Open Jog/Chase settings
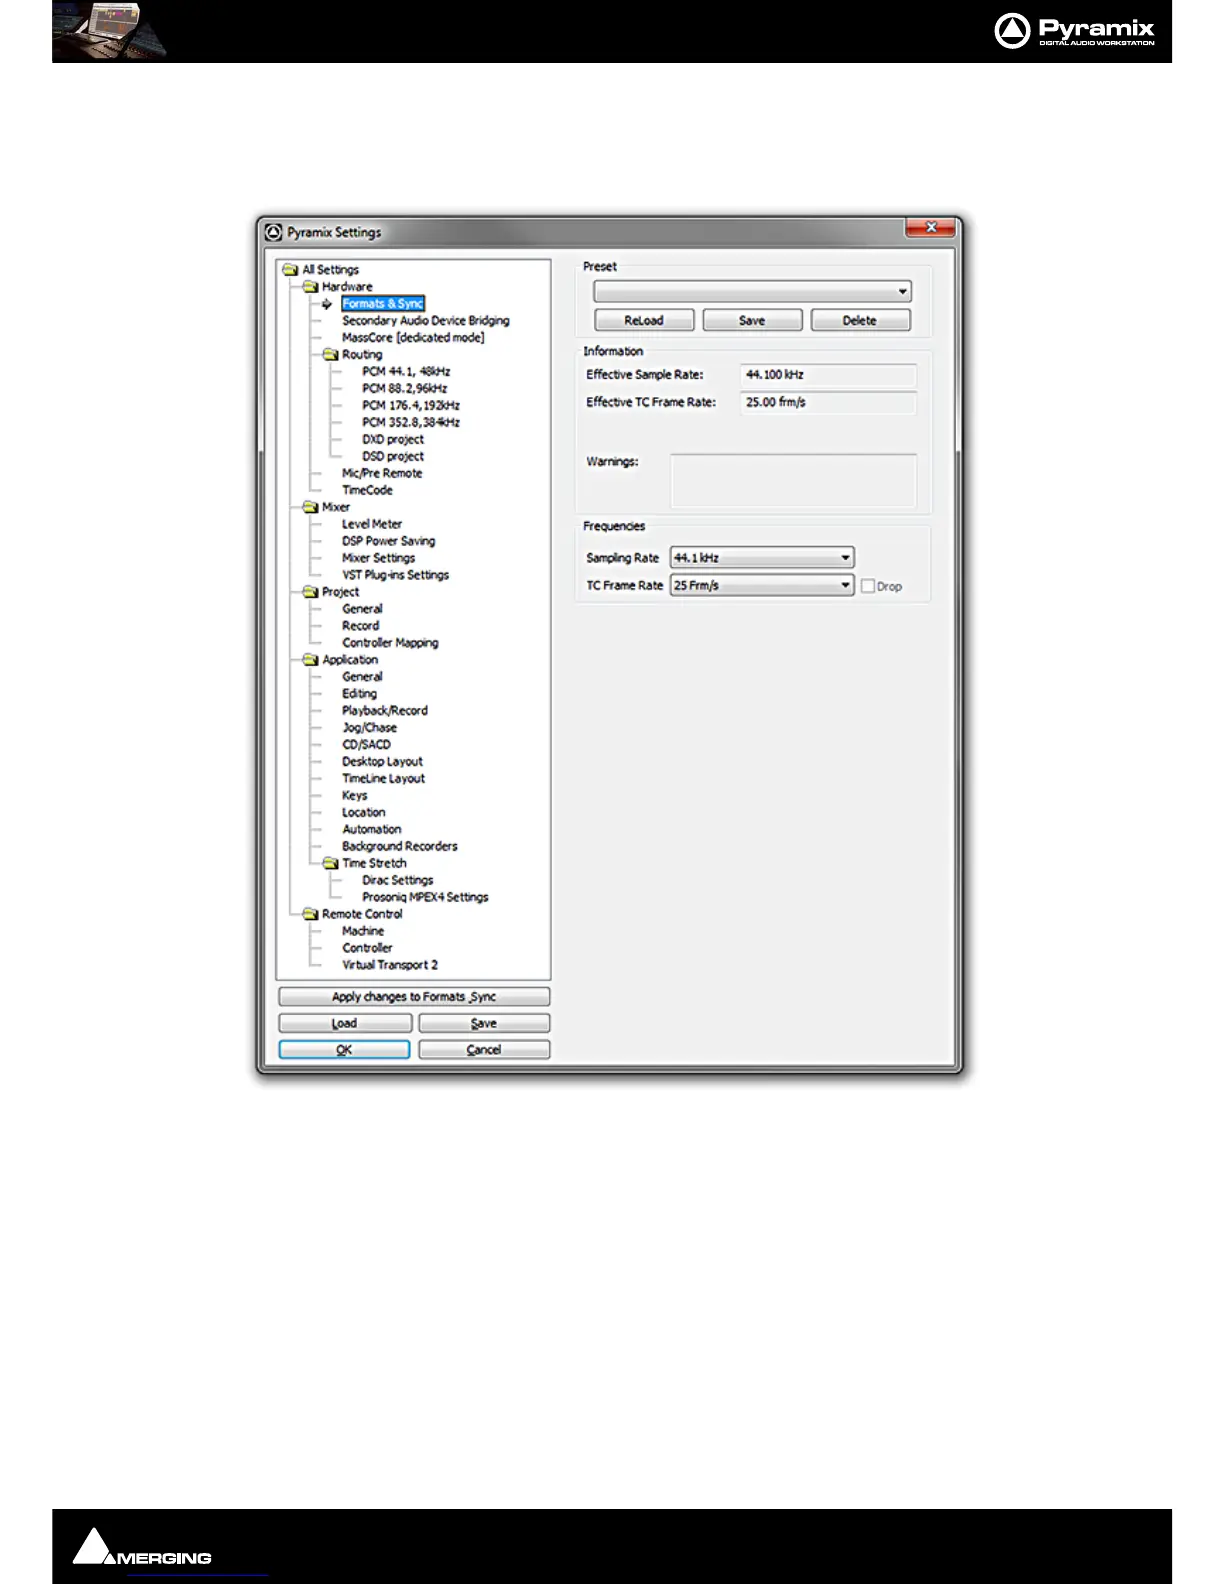The image size is (1224, 1584). 369,729
